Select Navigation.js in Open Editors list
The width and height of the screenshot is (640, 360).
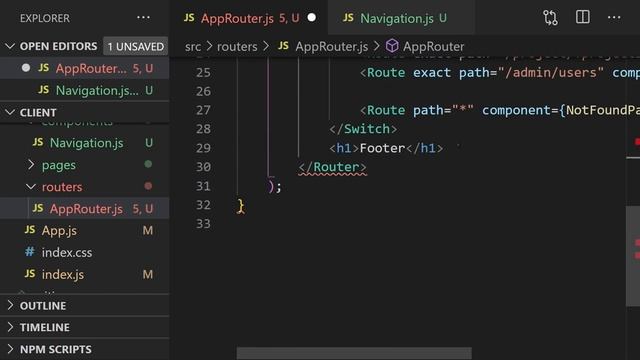tap(84, 90)
